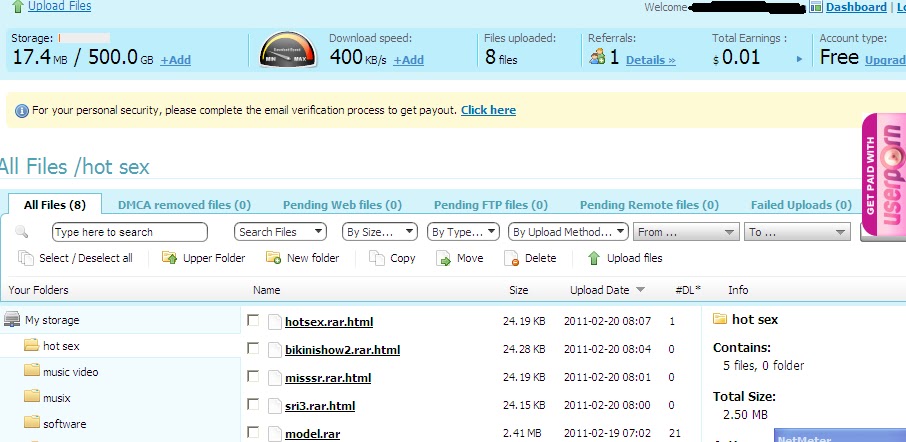Switch to Failed Uploads tab
Viewport: 906px width, 442px height.
tap(801, 205)
